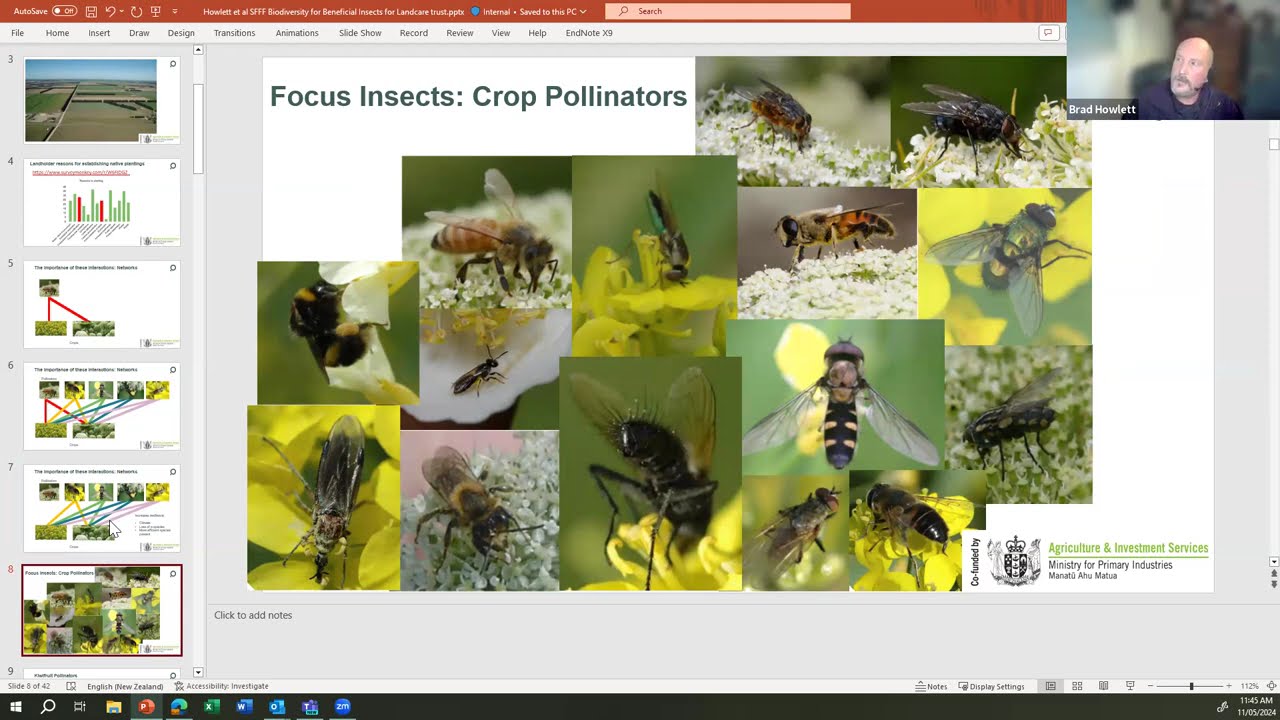Image resolution: width=1280 pixels, height=720 pixels.
Task: Click the 112% zoom level
Action: pos(1249,686)
